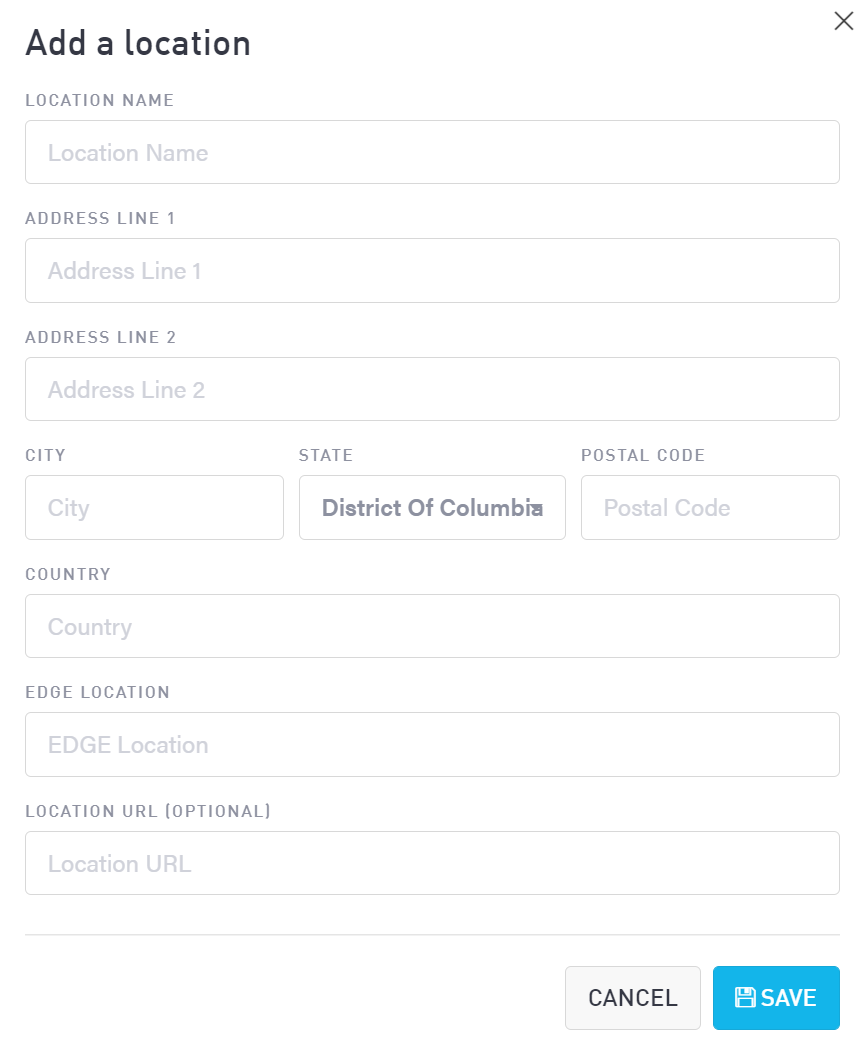Click the EDGE LOCATION field label
Screen dimensions: 862x1045
[x=98, y=692]
